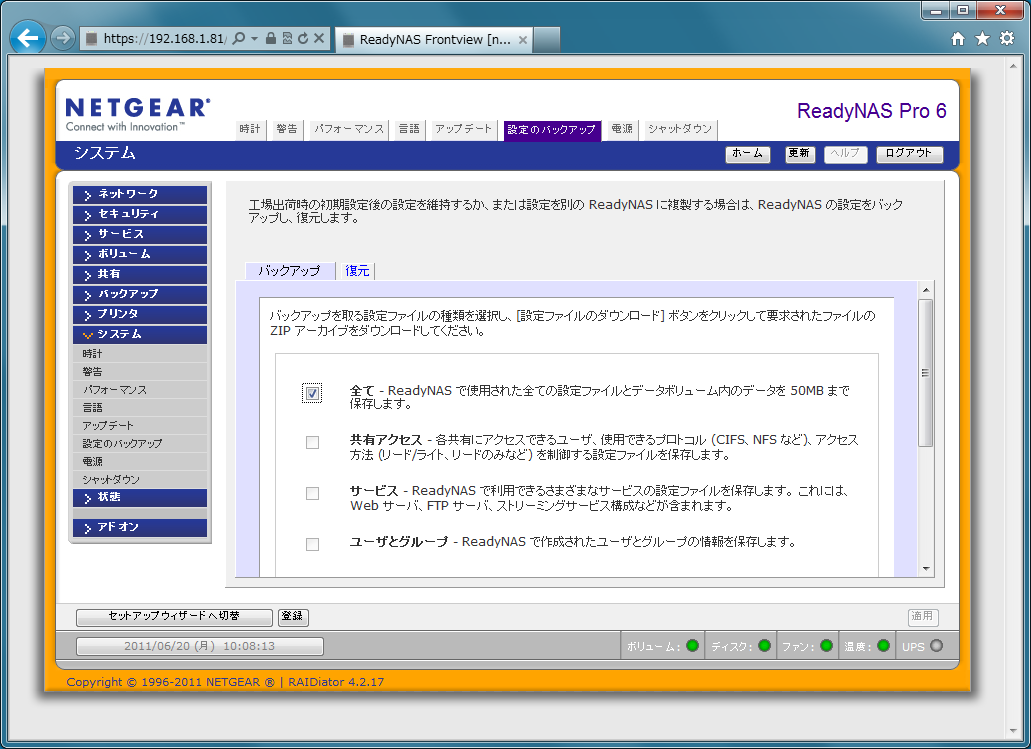Click the ログアウト button
The image size is (1031, 749).
909,154
